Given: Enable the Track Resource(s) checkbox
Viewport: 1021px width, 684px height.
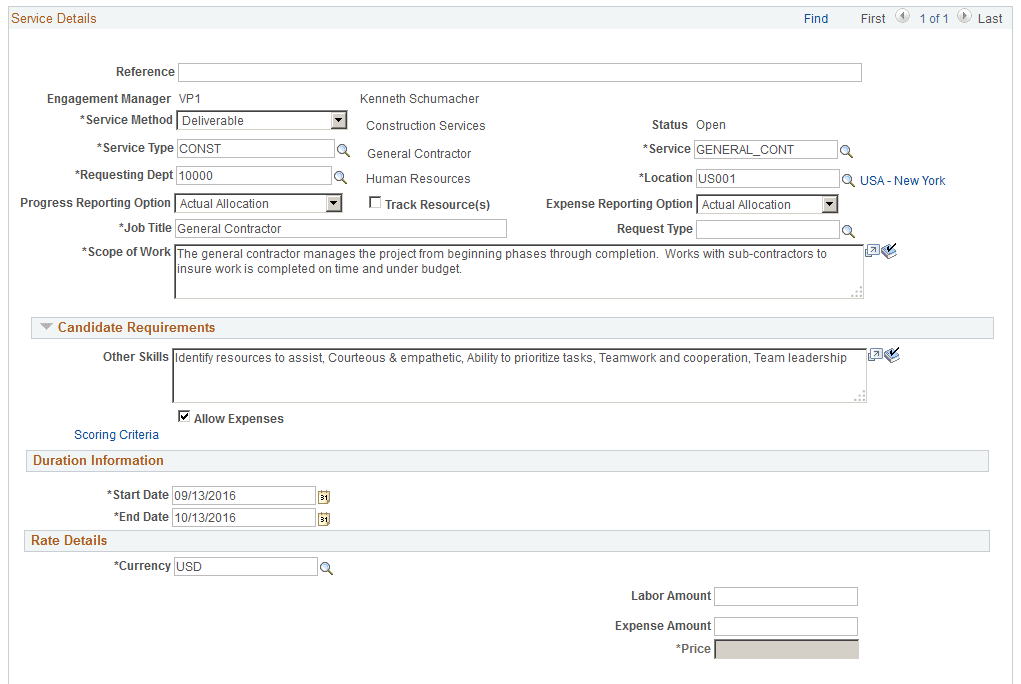Looking at the screenshot, I should coord(375,203).
